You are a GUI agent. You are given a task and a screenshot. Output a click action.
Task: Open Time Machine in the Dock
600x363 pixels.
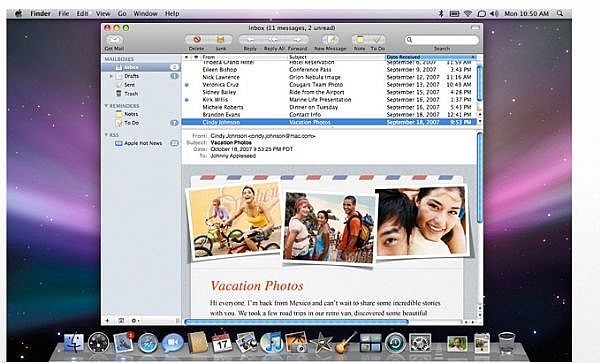point(395,342)
